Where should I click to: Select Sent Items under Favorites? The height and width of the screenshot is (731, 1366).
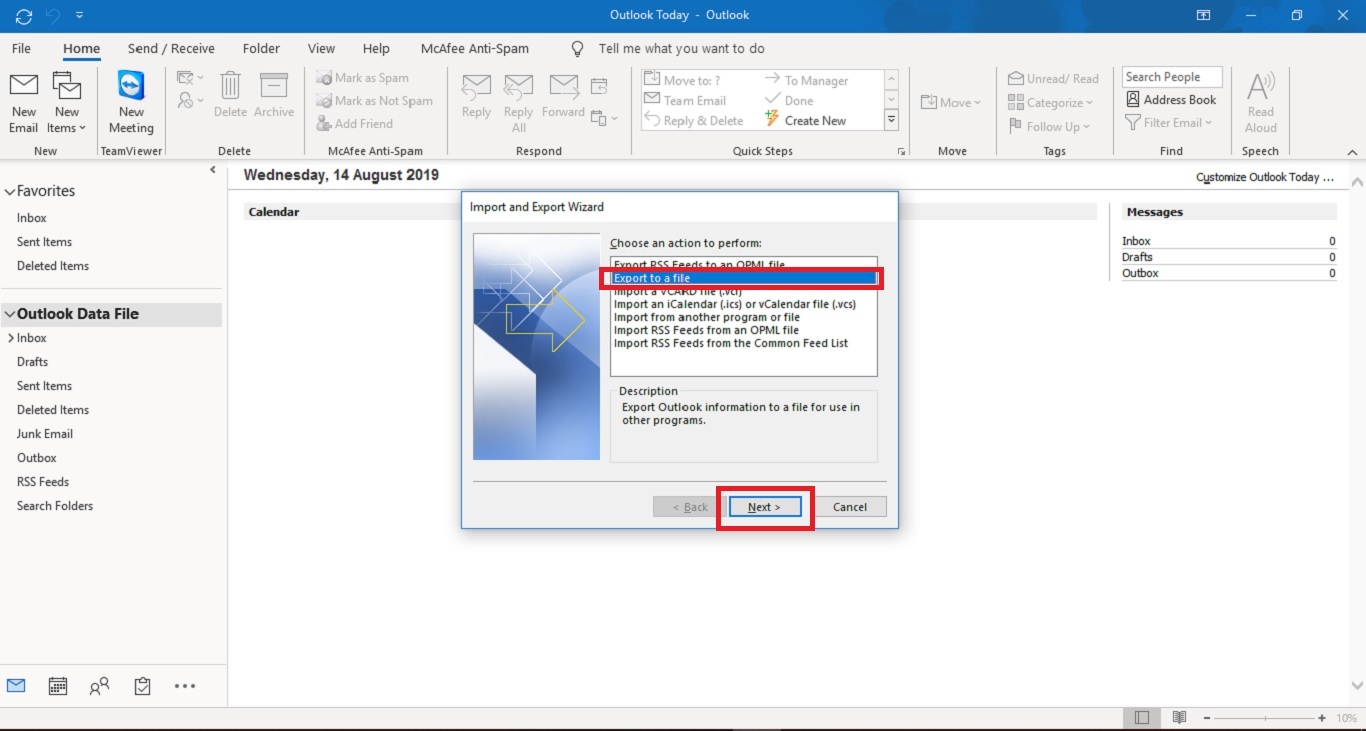[x=44, y=242]
